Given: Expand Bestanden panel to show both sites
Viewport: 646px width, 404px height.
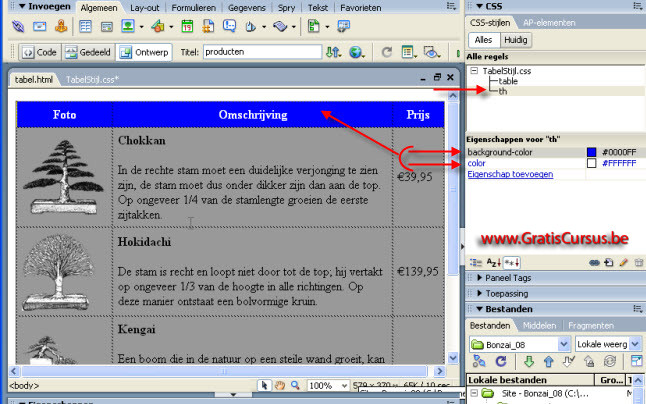Looking at the screenshot, I should (x=637, y=362).
